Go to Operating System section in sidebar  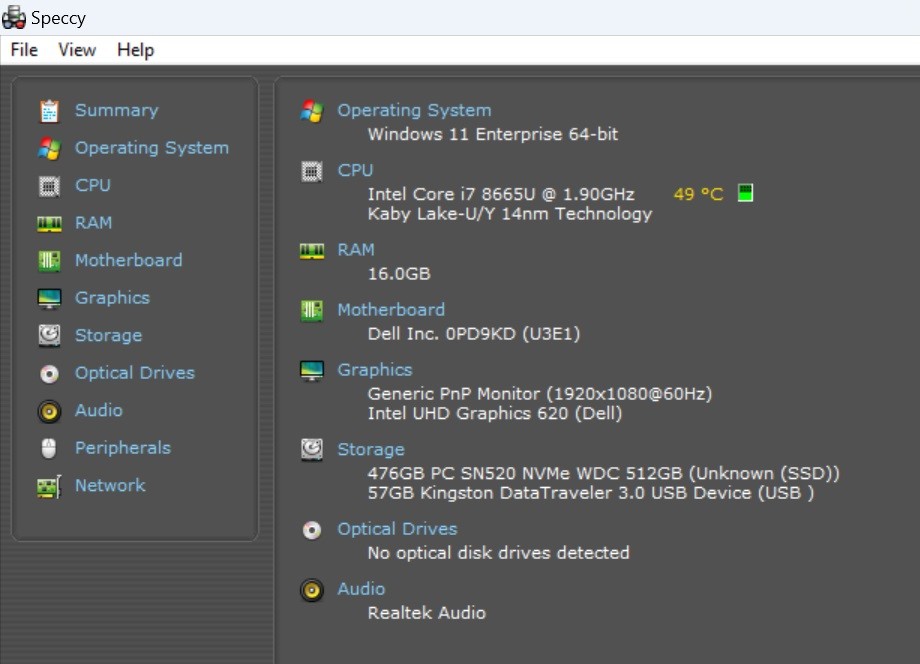click(152, 148)
